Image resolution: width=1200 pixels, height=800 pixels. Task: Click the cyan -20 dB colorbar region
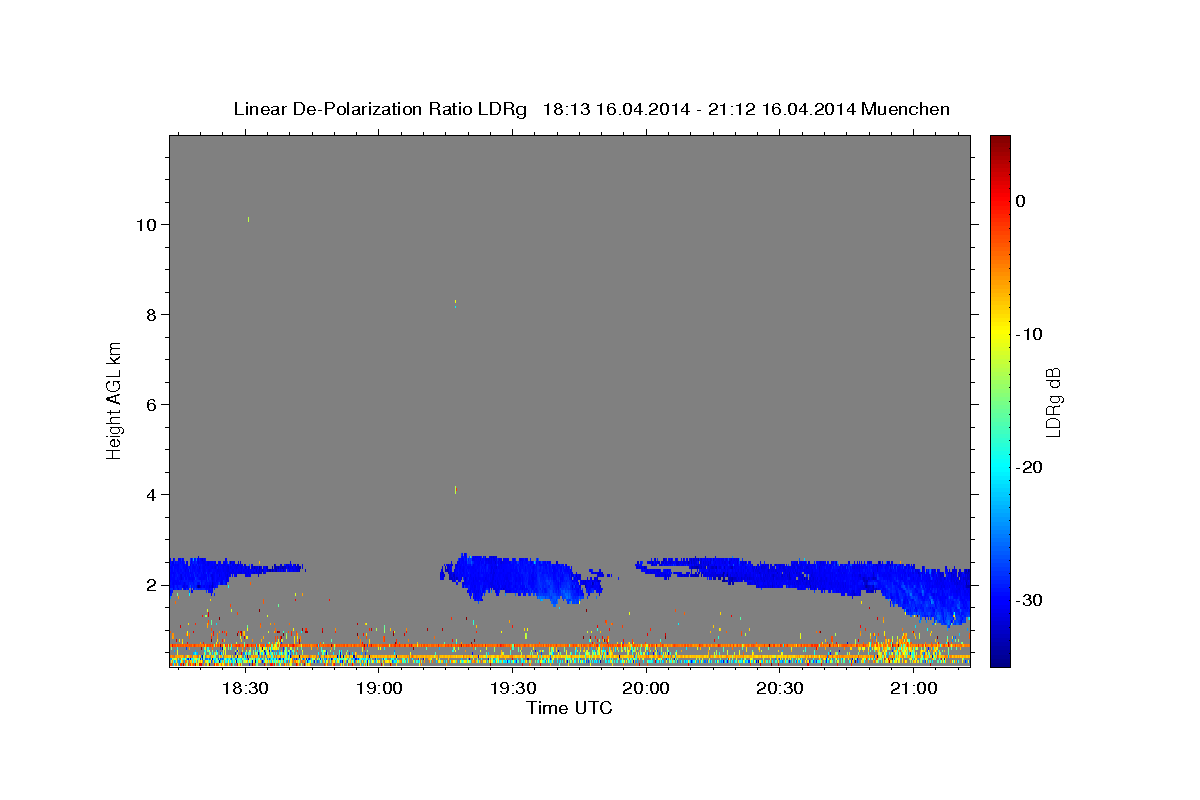[x=1000, y=467]
